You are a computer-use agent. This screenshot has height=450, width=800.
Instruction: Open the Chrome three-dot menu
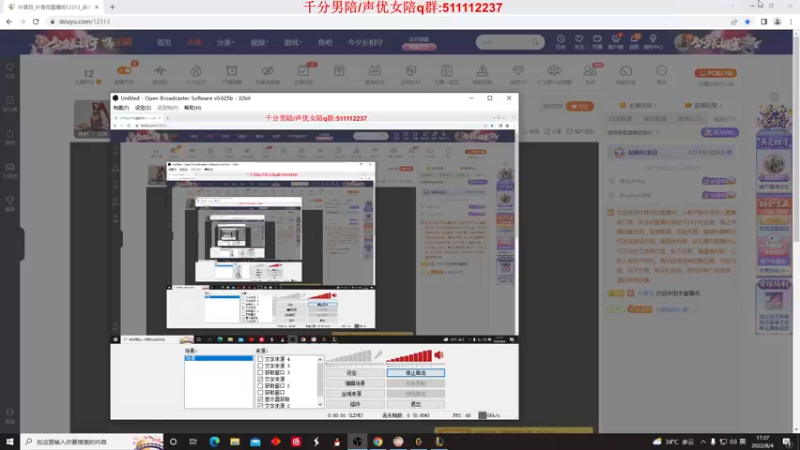click(x=791, y=22)
